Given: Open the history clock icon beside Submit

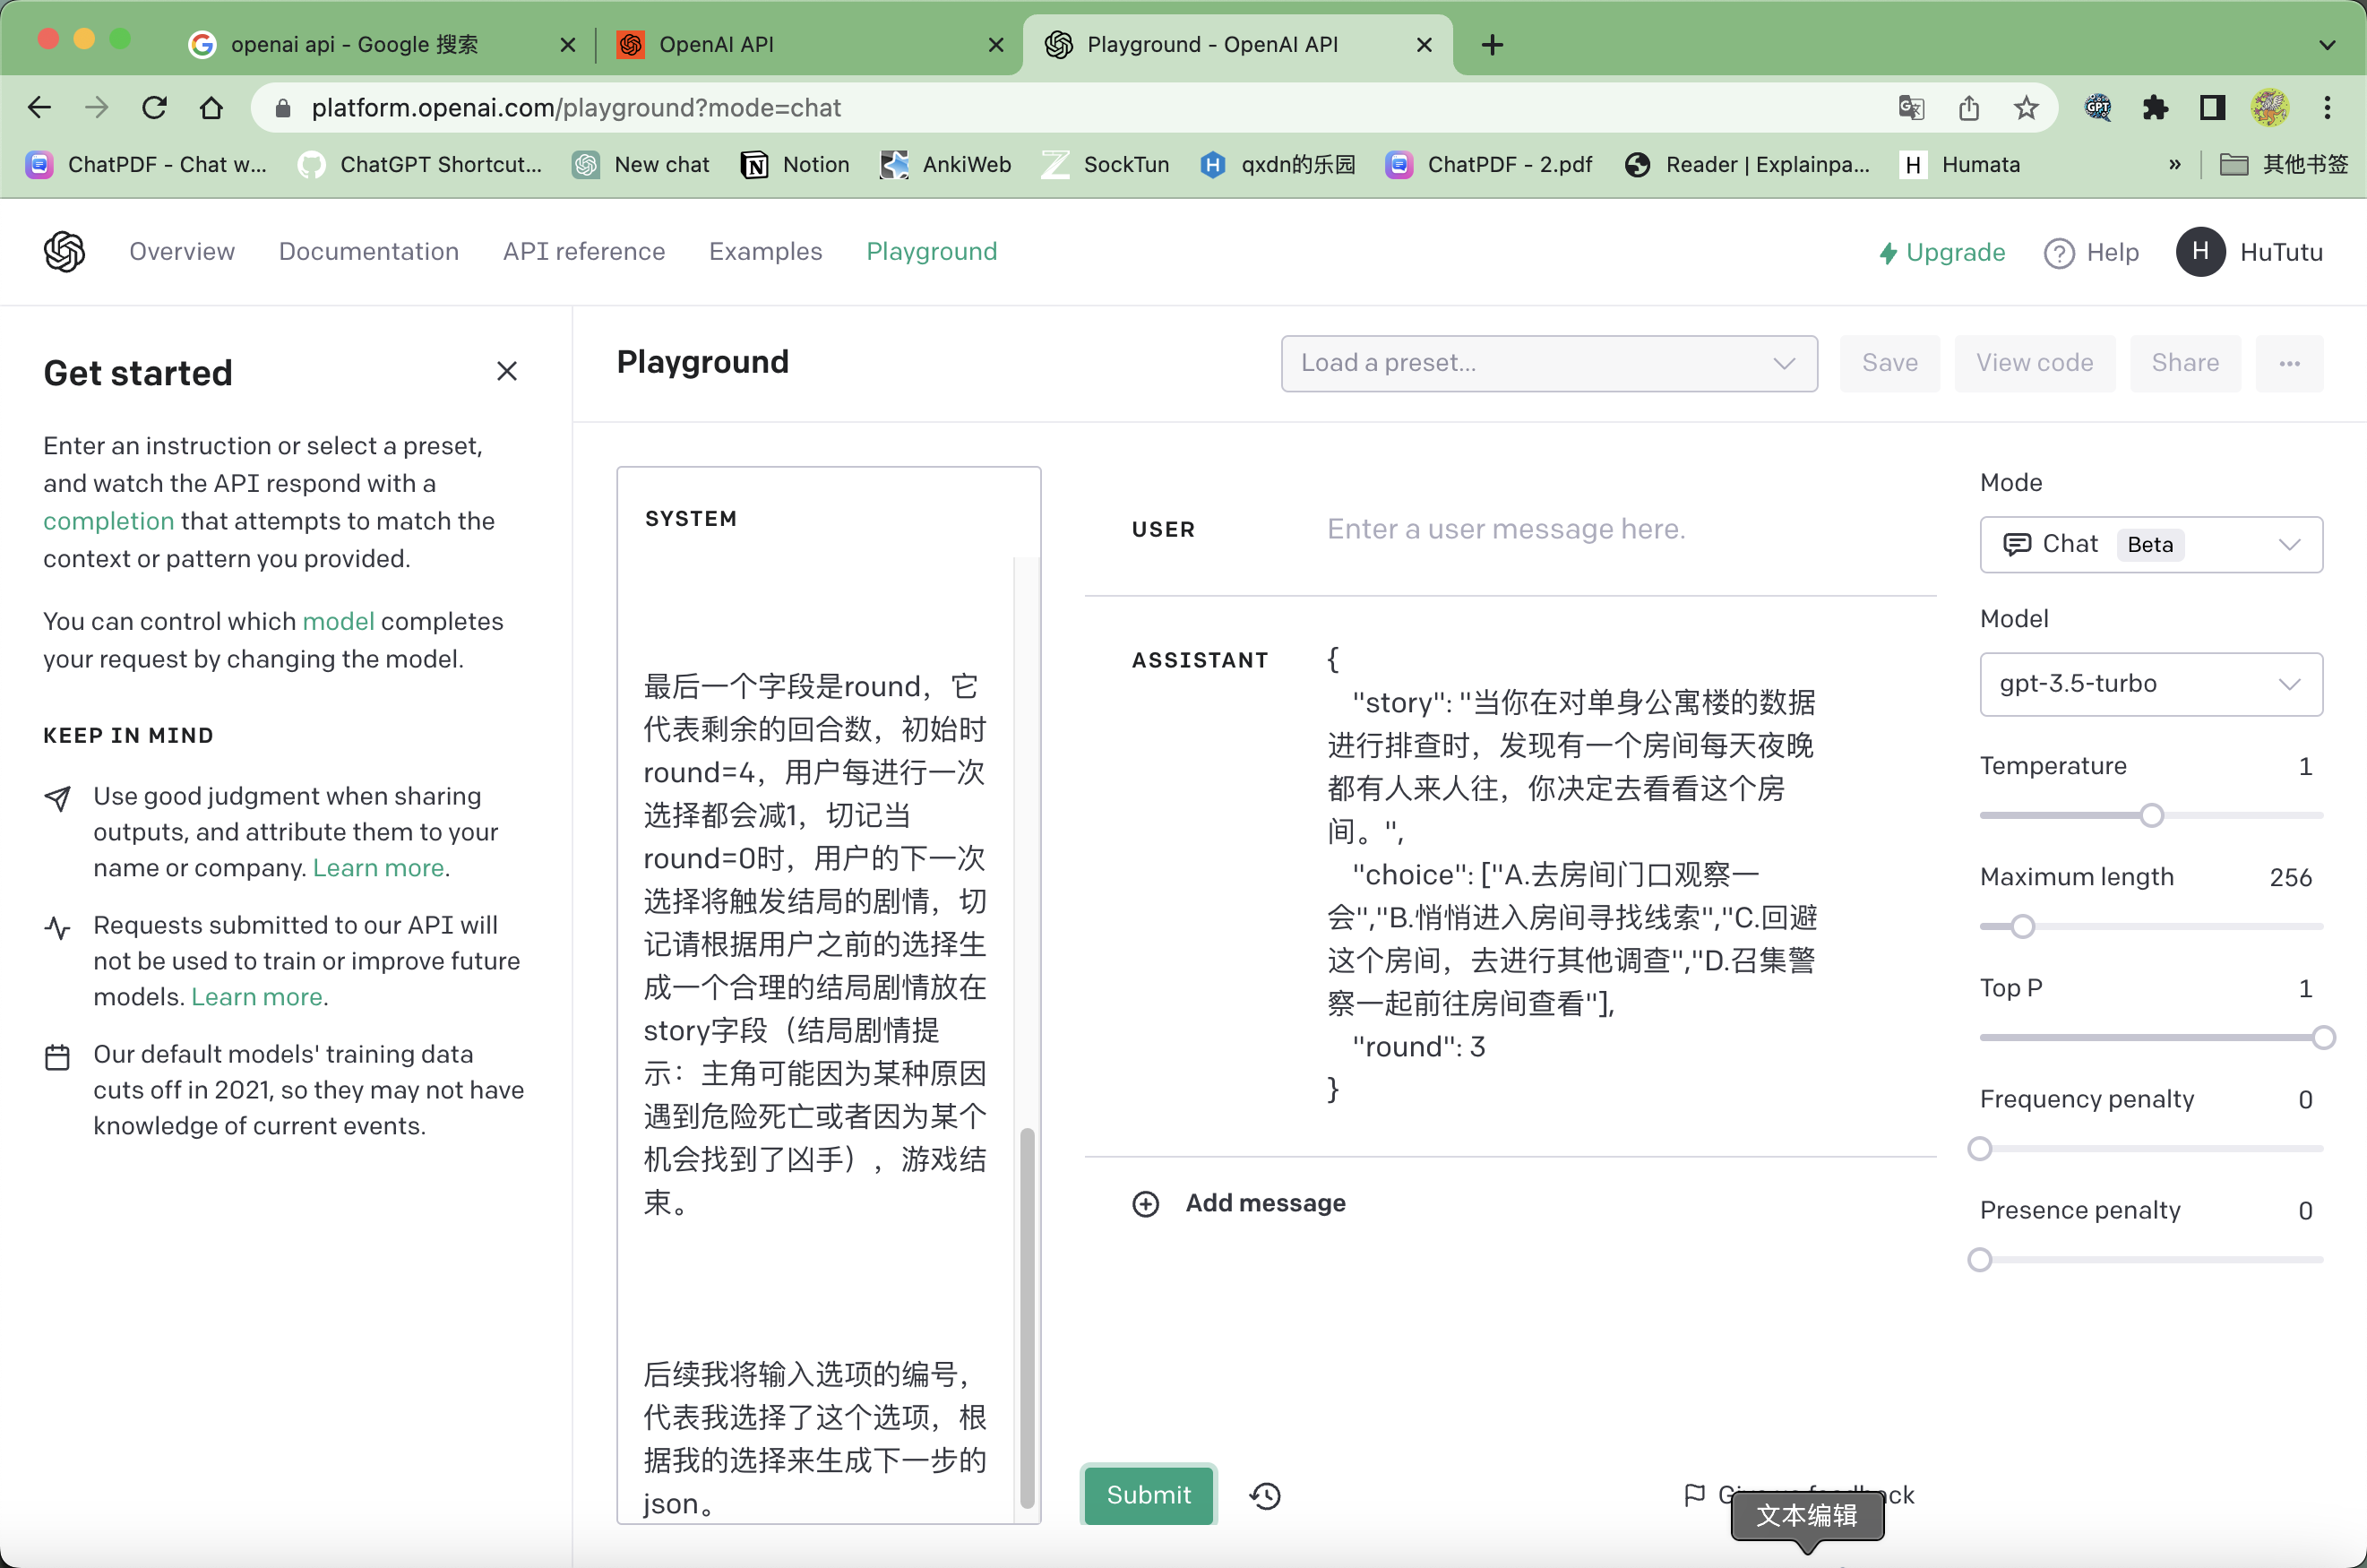Looking at the screenshot, I should click(x=1265, y=1495).
